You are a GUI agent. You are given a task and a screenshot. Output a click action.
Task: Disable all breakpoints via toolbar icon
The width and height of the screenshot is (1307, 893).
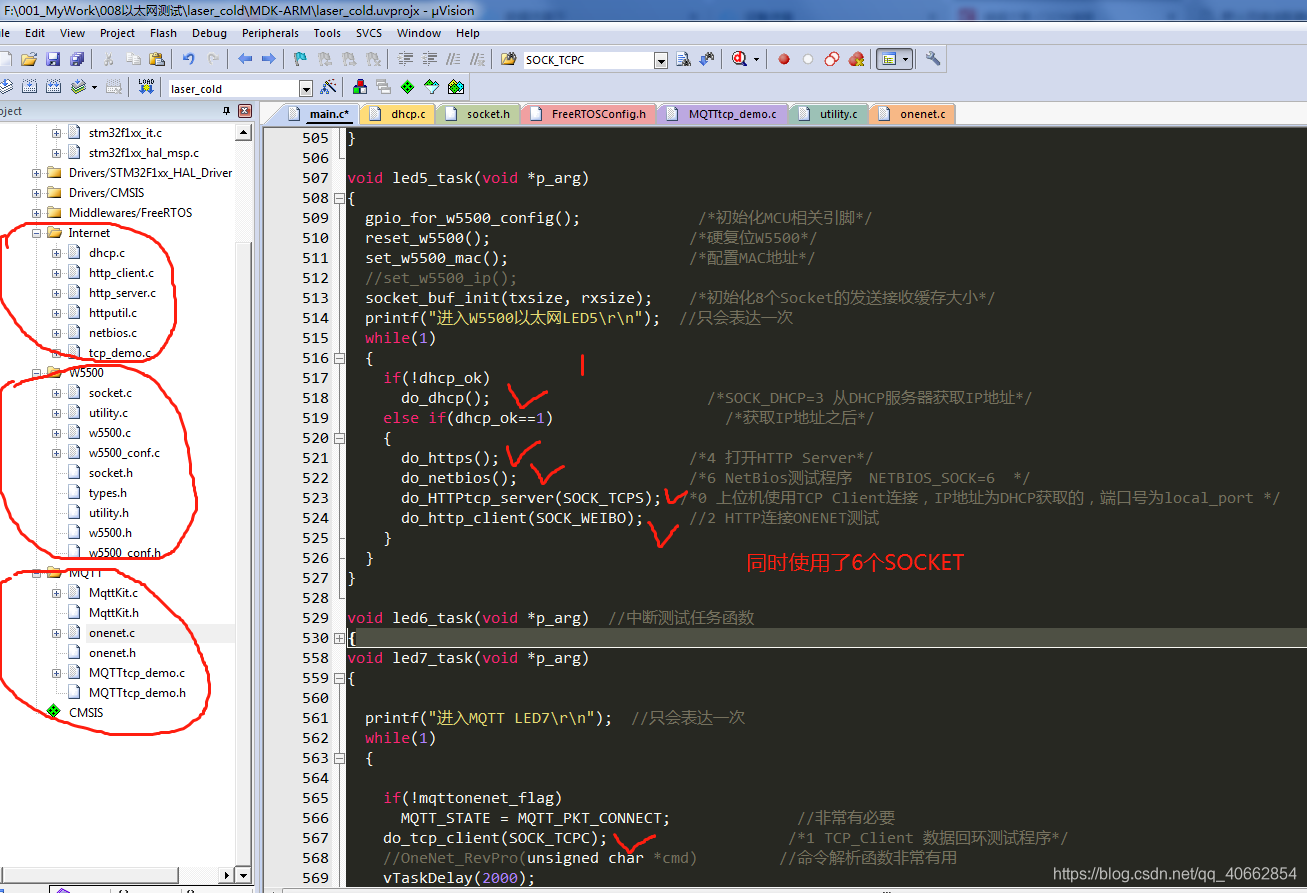point(831,59)
